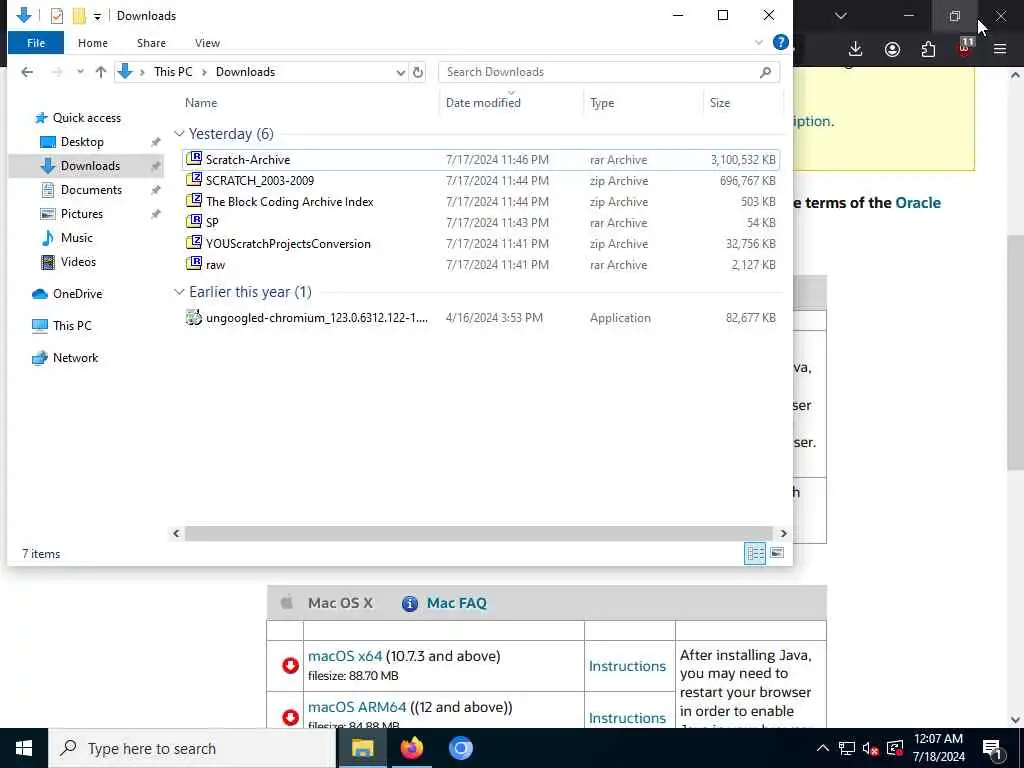Open Quick Access Toolbar customize dropdown

pyautogui.click(x=97, y=16)
